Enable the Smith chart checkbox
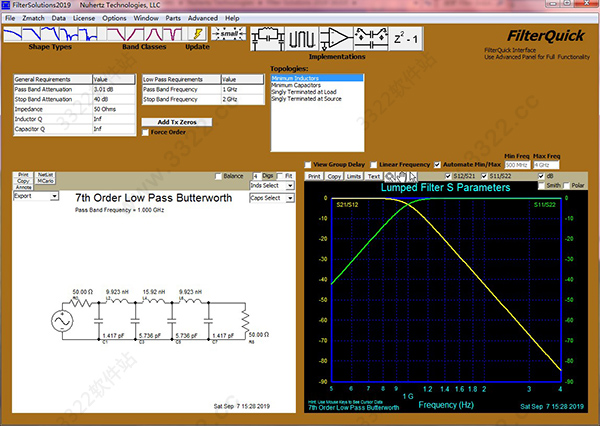Image resolution: width=600 pixels, height=426 pixels. pos(541,186)
